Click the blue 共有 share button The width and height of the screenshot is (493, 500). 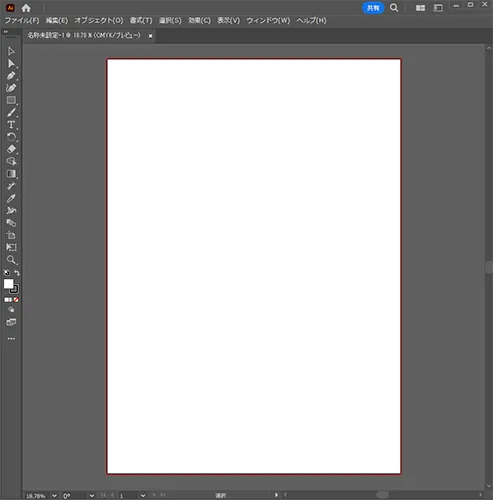(x=373, y=8)
